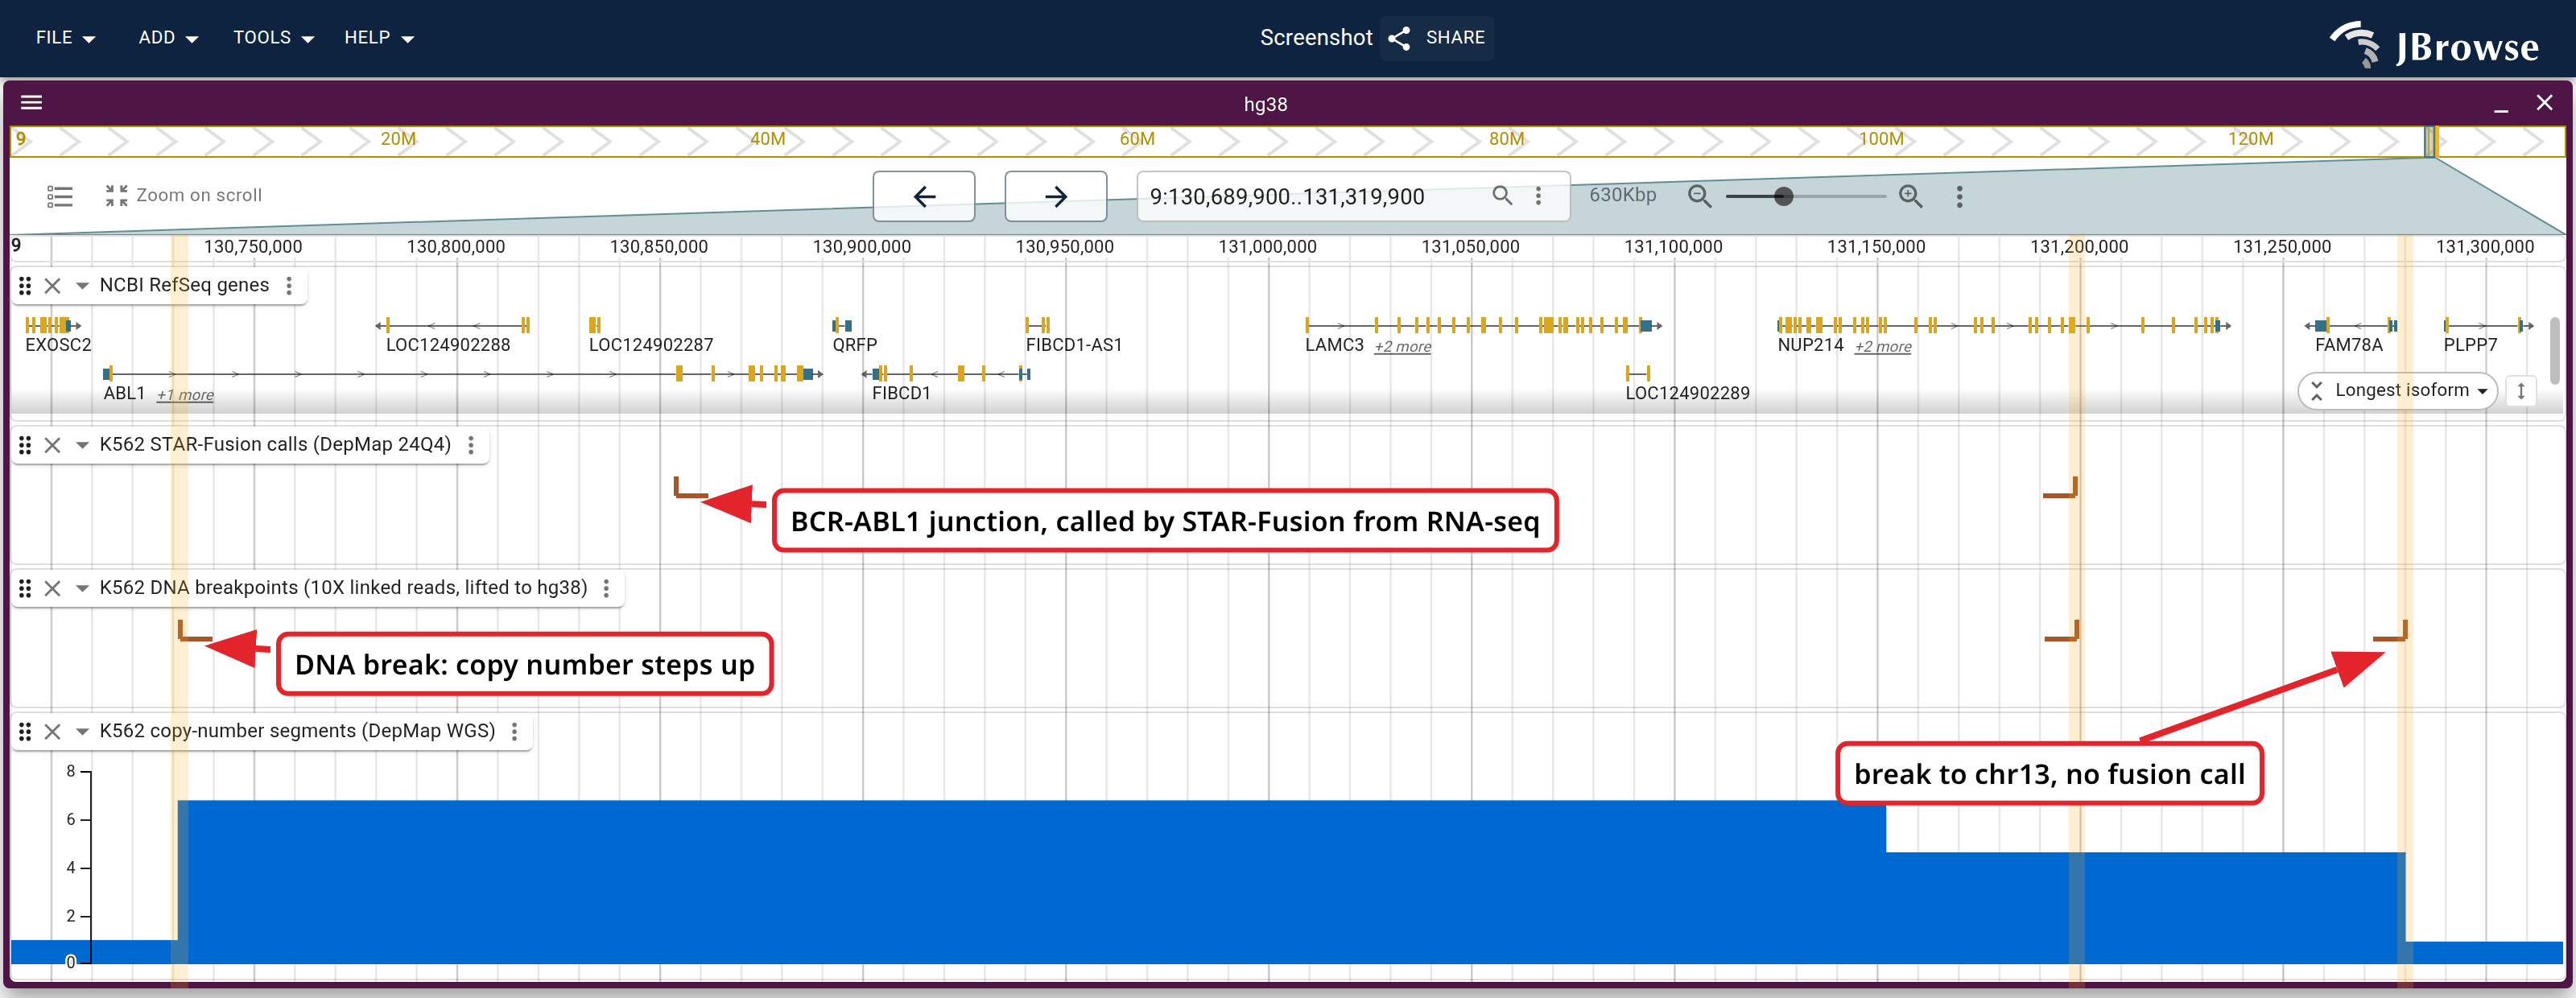Select the LOC124902289 gene label
The height and width of the screenshot is (998, 2576).
(x=1687, y=393)
